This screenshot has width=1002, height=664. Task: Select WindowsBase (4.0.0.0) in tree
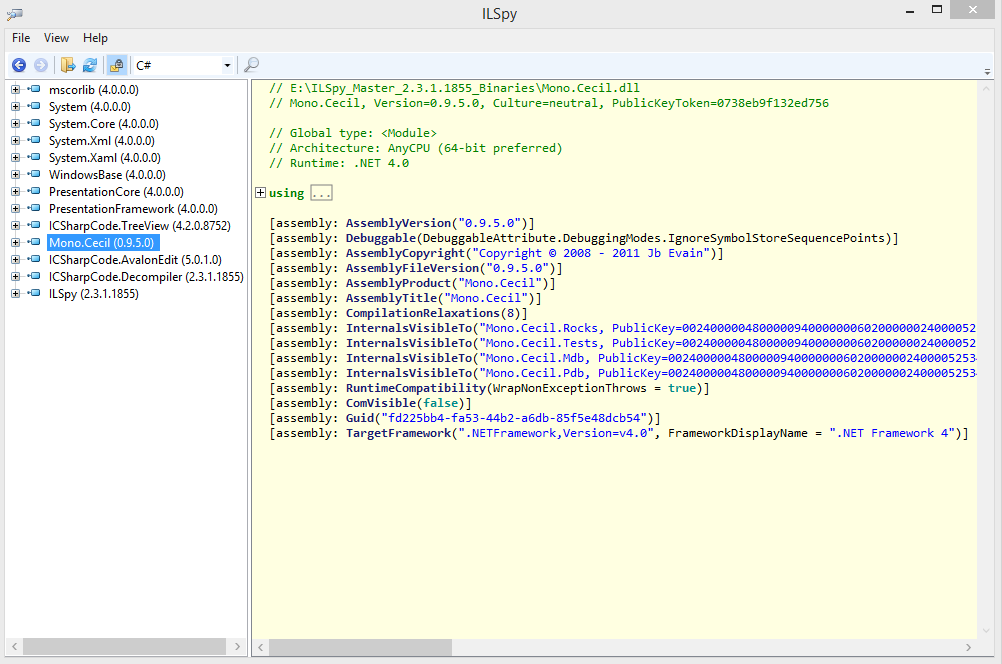[107, 174]
